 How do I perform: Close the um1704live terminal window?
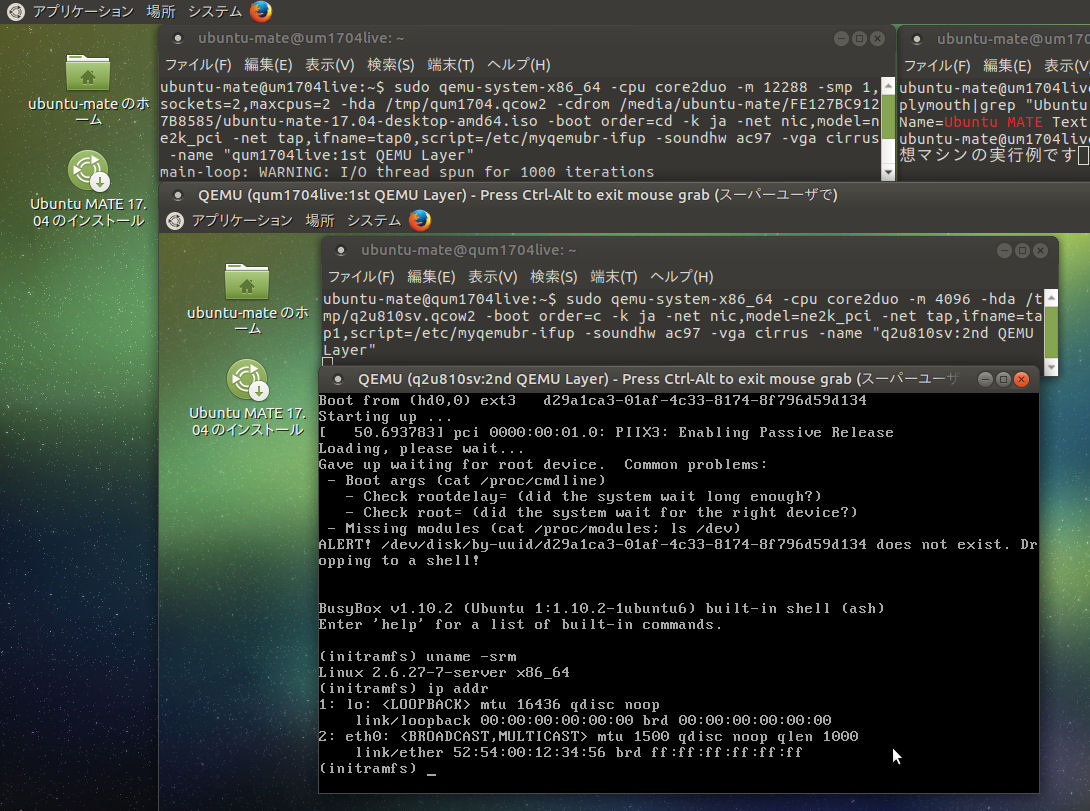point(877,38)
